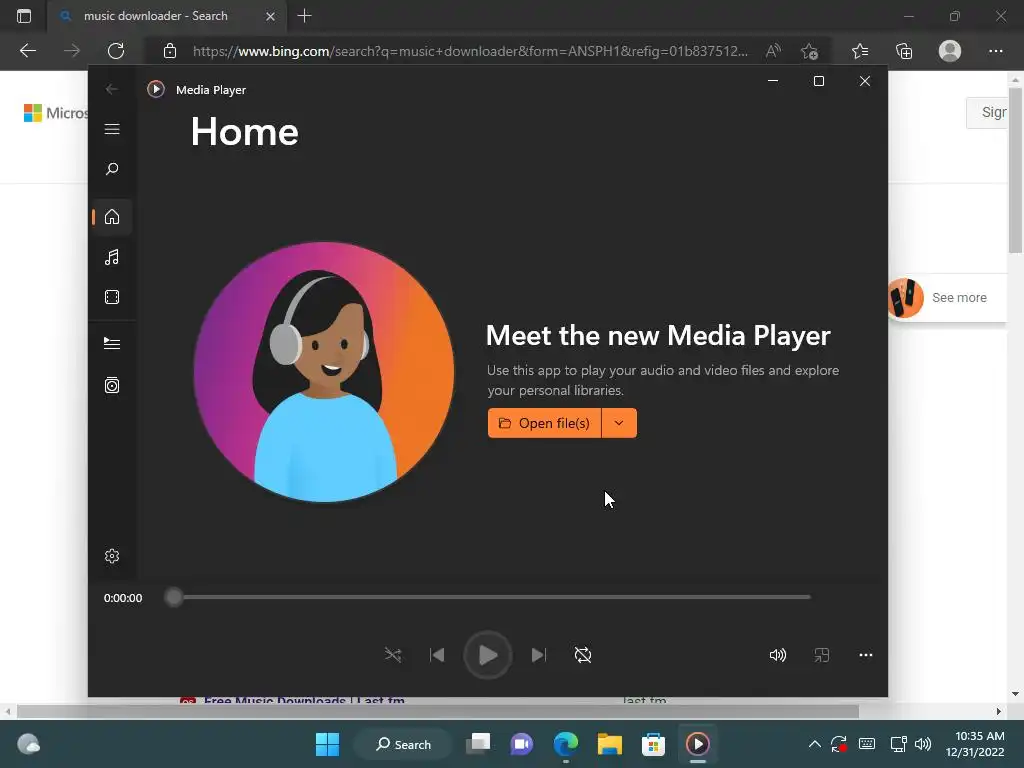This screenshot has width=1024, height=768.
Task: Click the Edge address bar URL
Action: pos(470,51)
